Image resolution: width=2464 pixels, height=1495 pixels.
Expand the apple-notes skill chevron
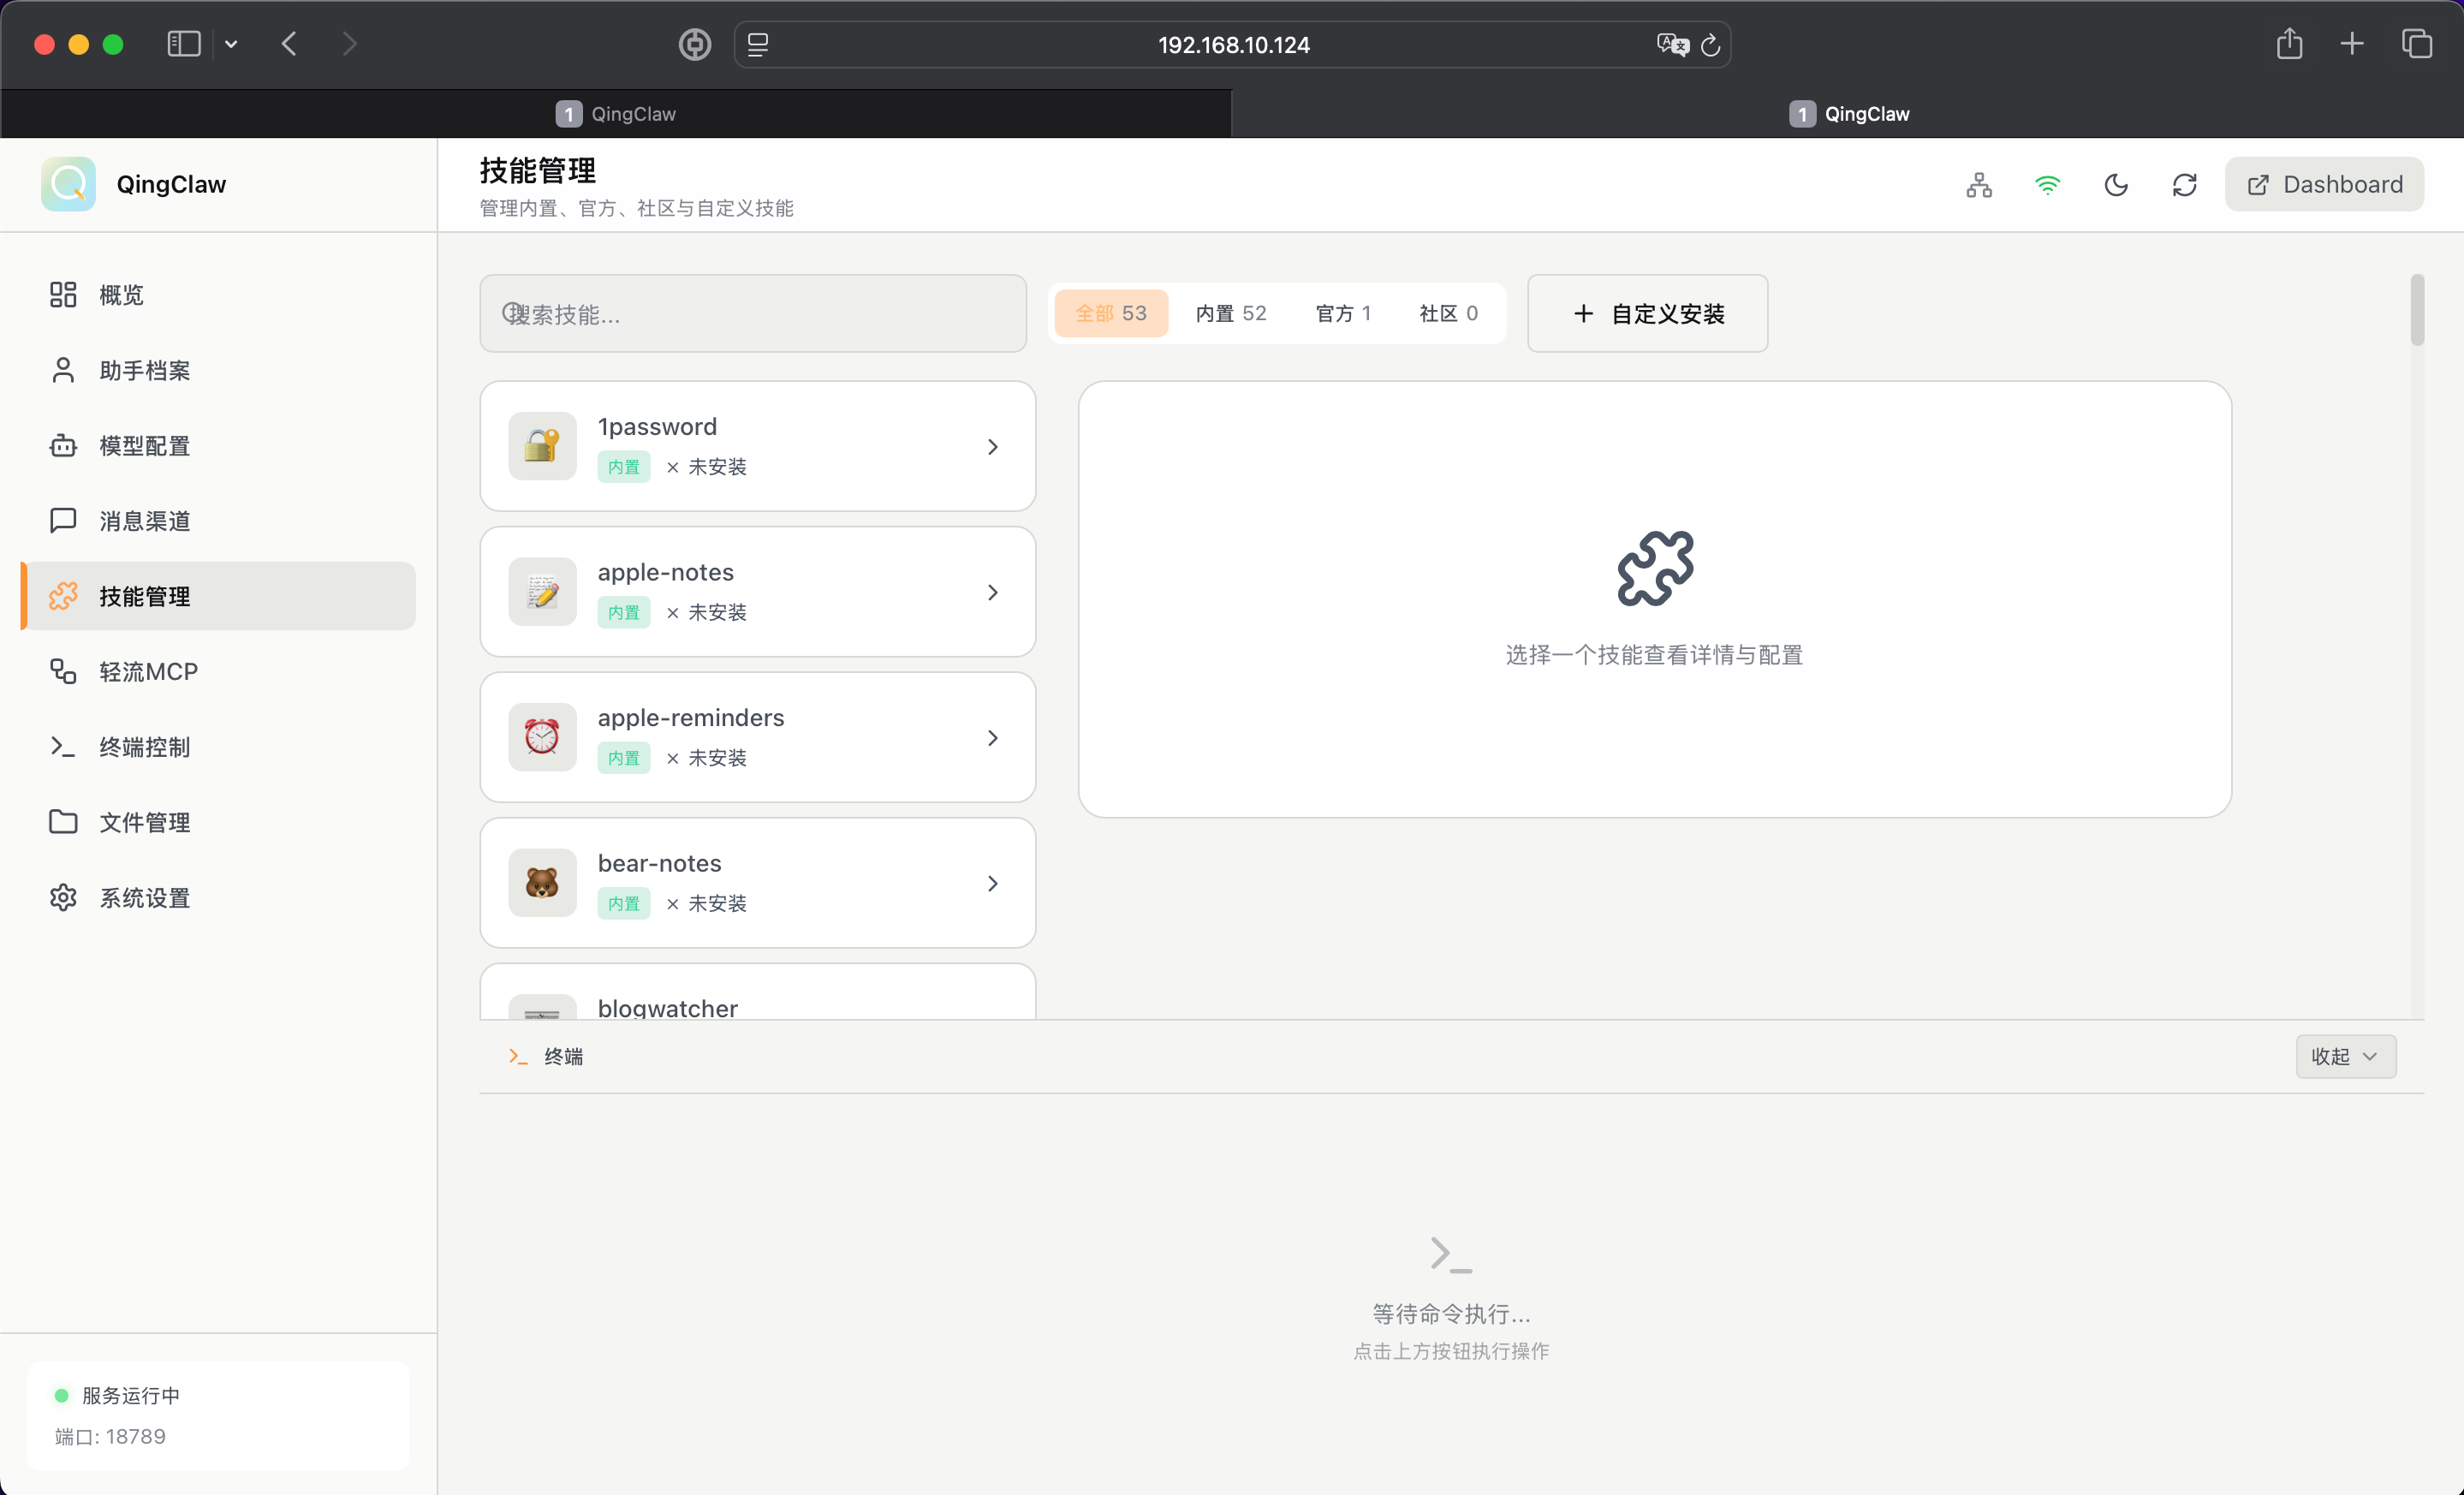992,592
